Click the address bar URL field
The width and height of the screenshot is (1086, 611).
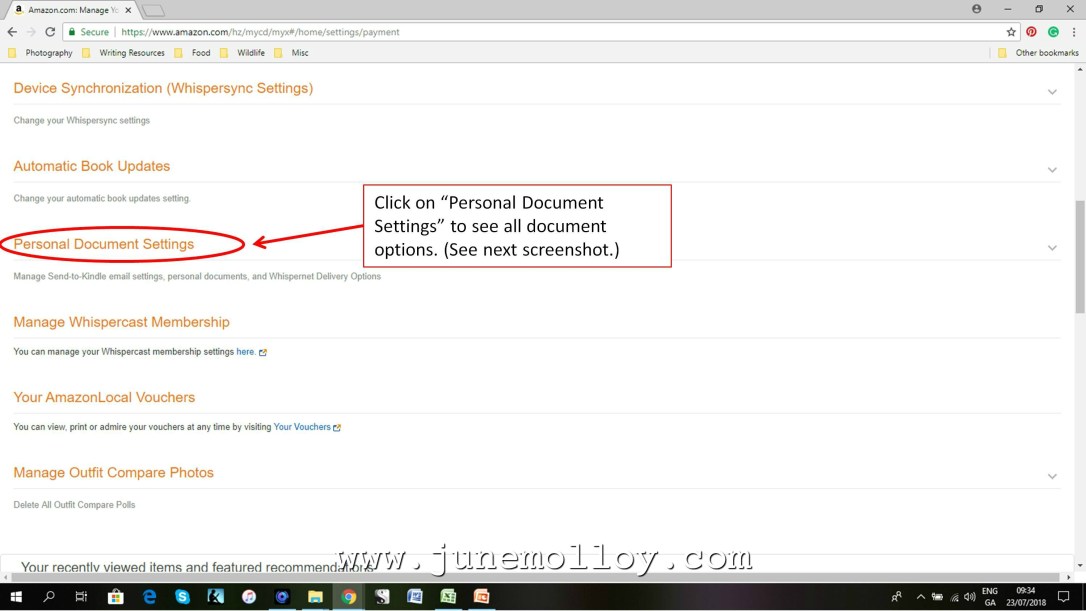tap(500, 32)
